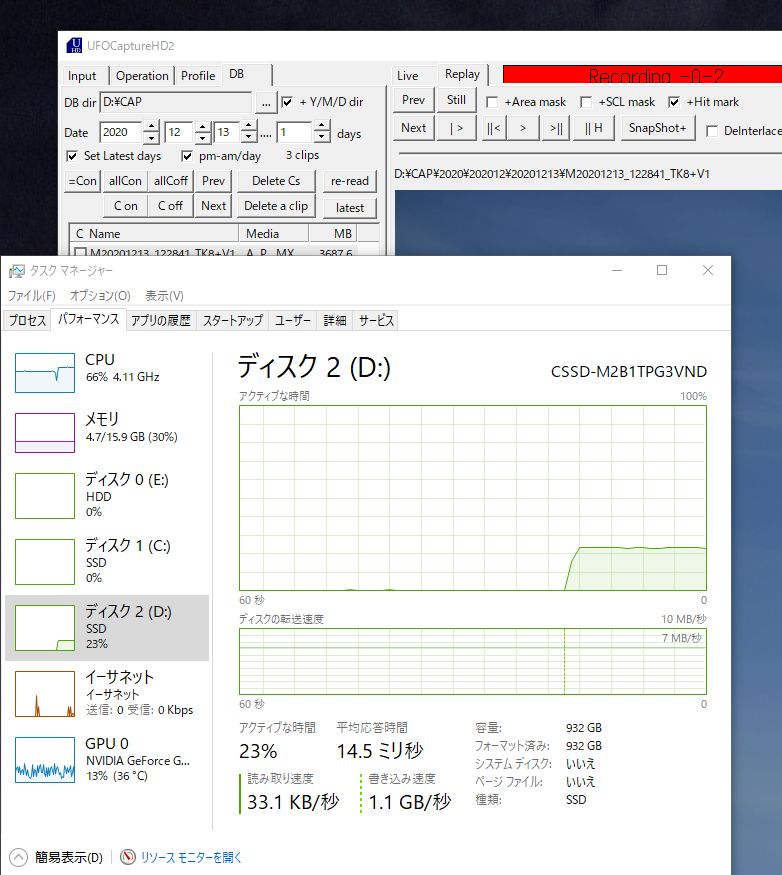This screenshot has width=782, height=875.
Task: Increase the year value with up arrow
Action: tap(151, 127)
